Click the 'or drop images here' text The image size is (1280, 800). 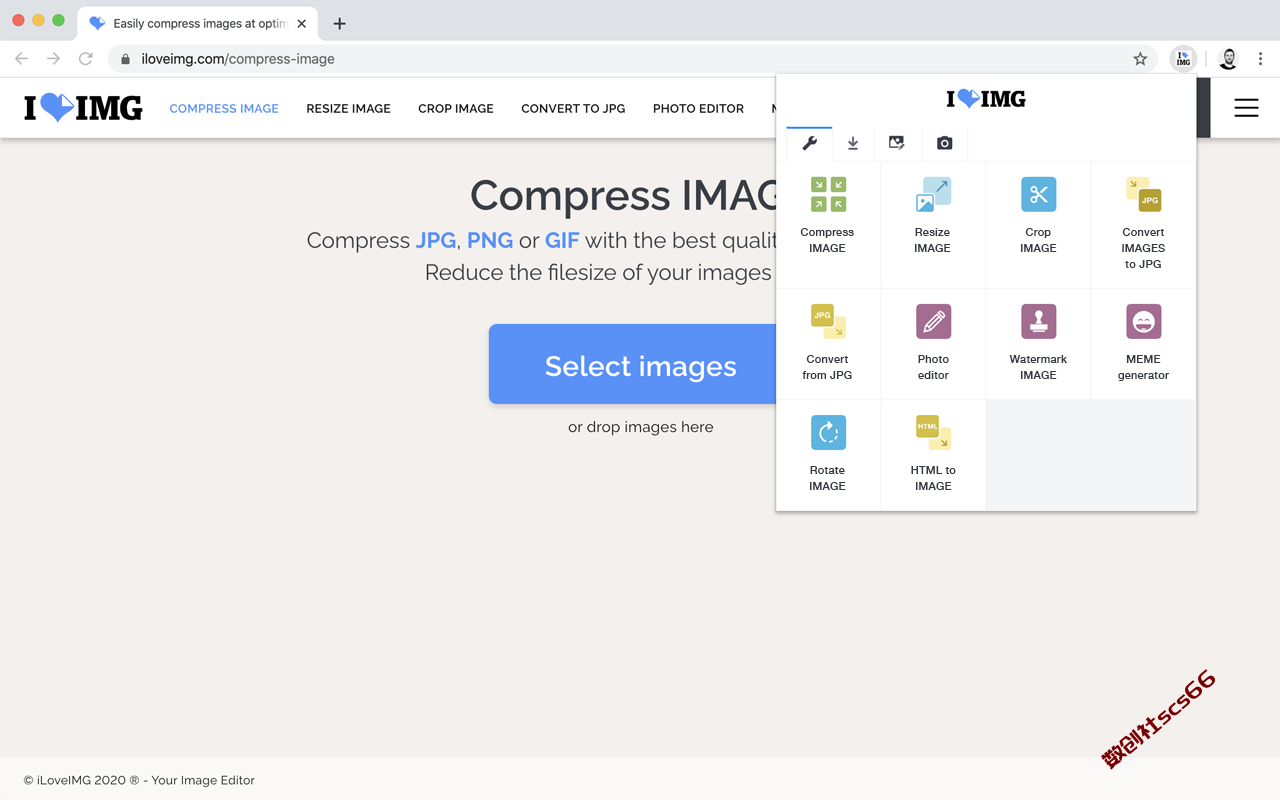click(x=641, y=427)
